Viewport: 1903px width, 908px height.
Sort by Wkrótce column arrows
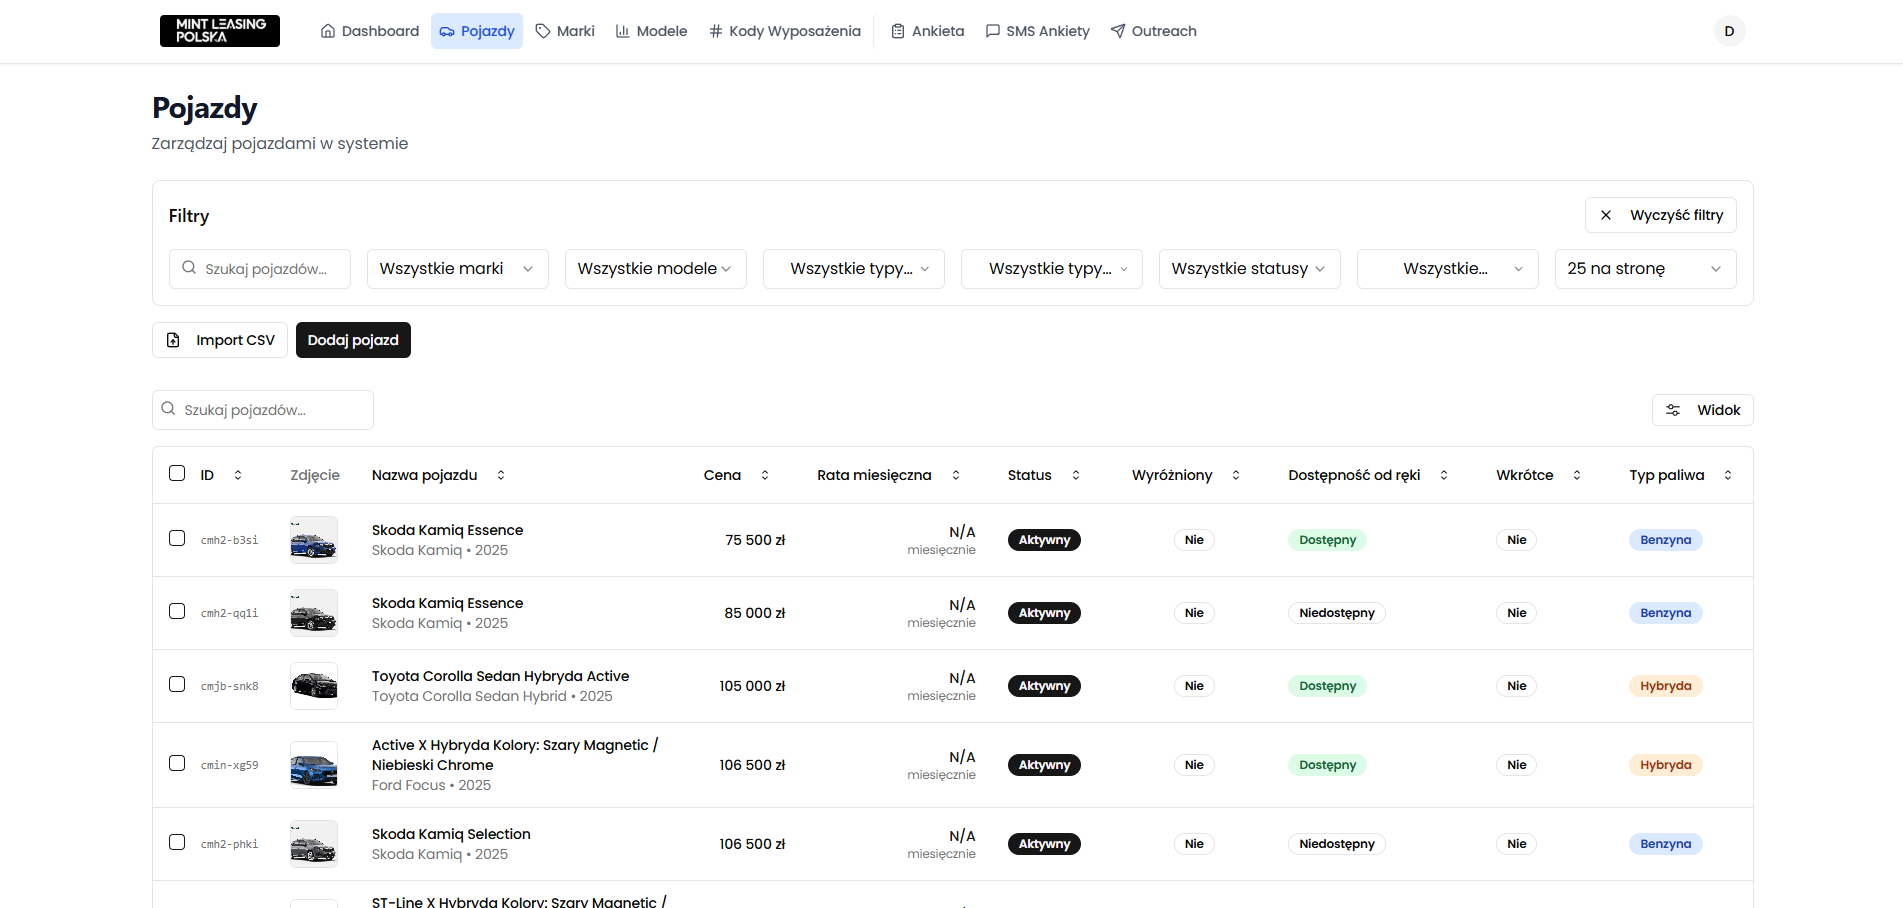point(1577,475)
